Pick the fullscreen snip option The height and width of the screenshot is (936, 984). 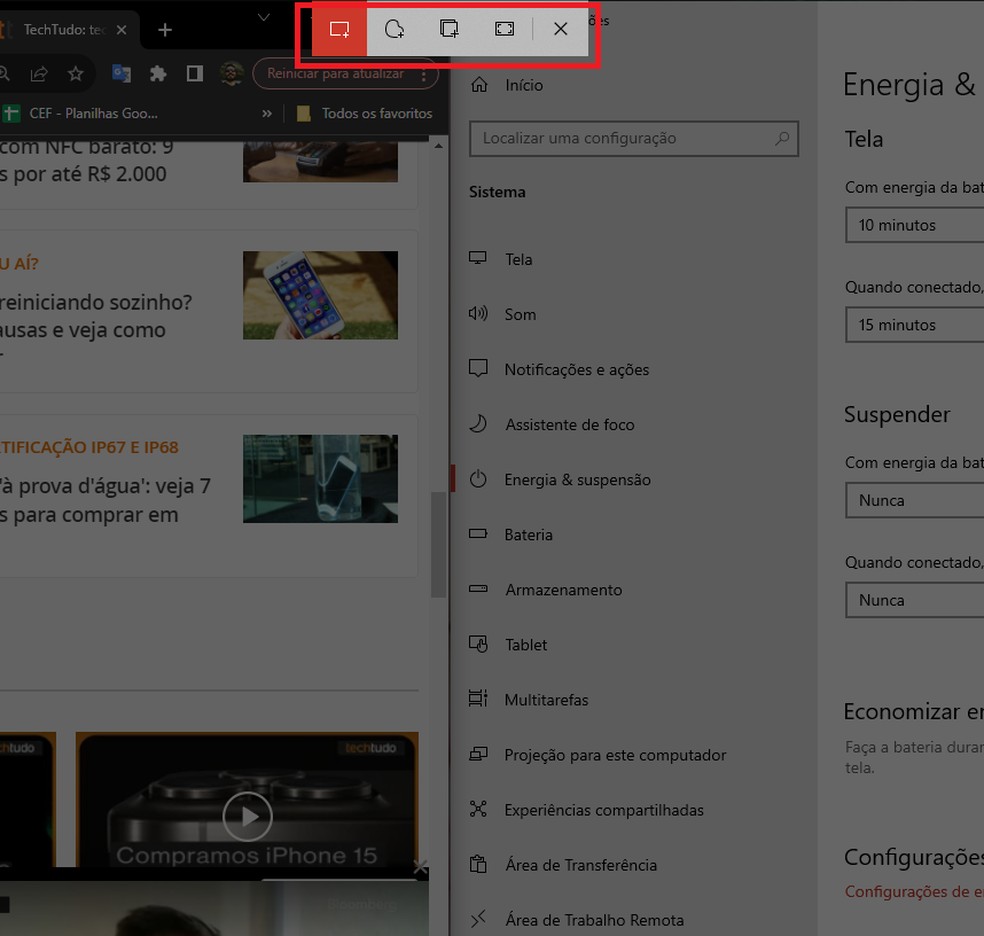[x=505, y=29]
